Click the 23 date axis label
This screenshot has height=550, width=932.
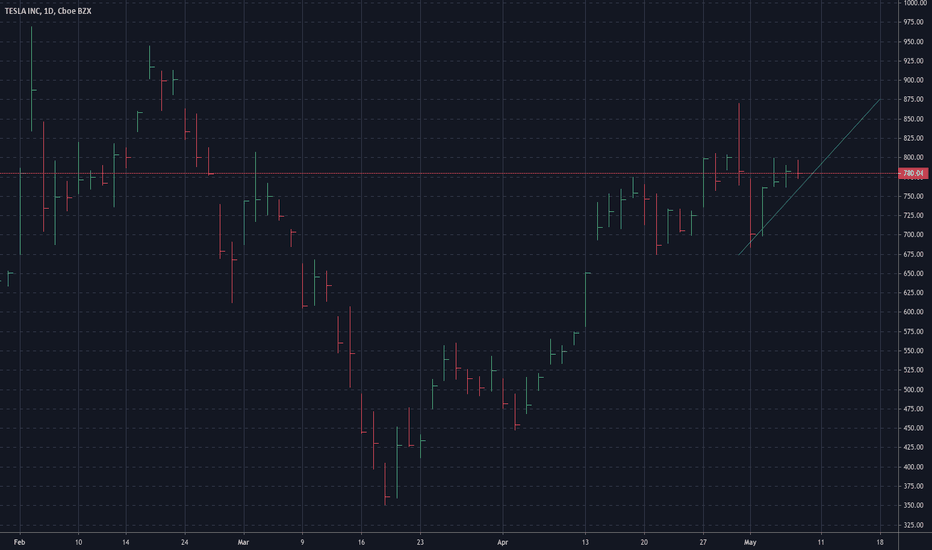[420, 542]
